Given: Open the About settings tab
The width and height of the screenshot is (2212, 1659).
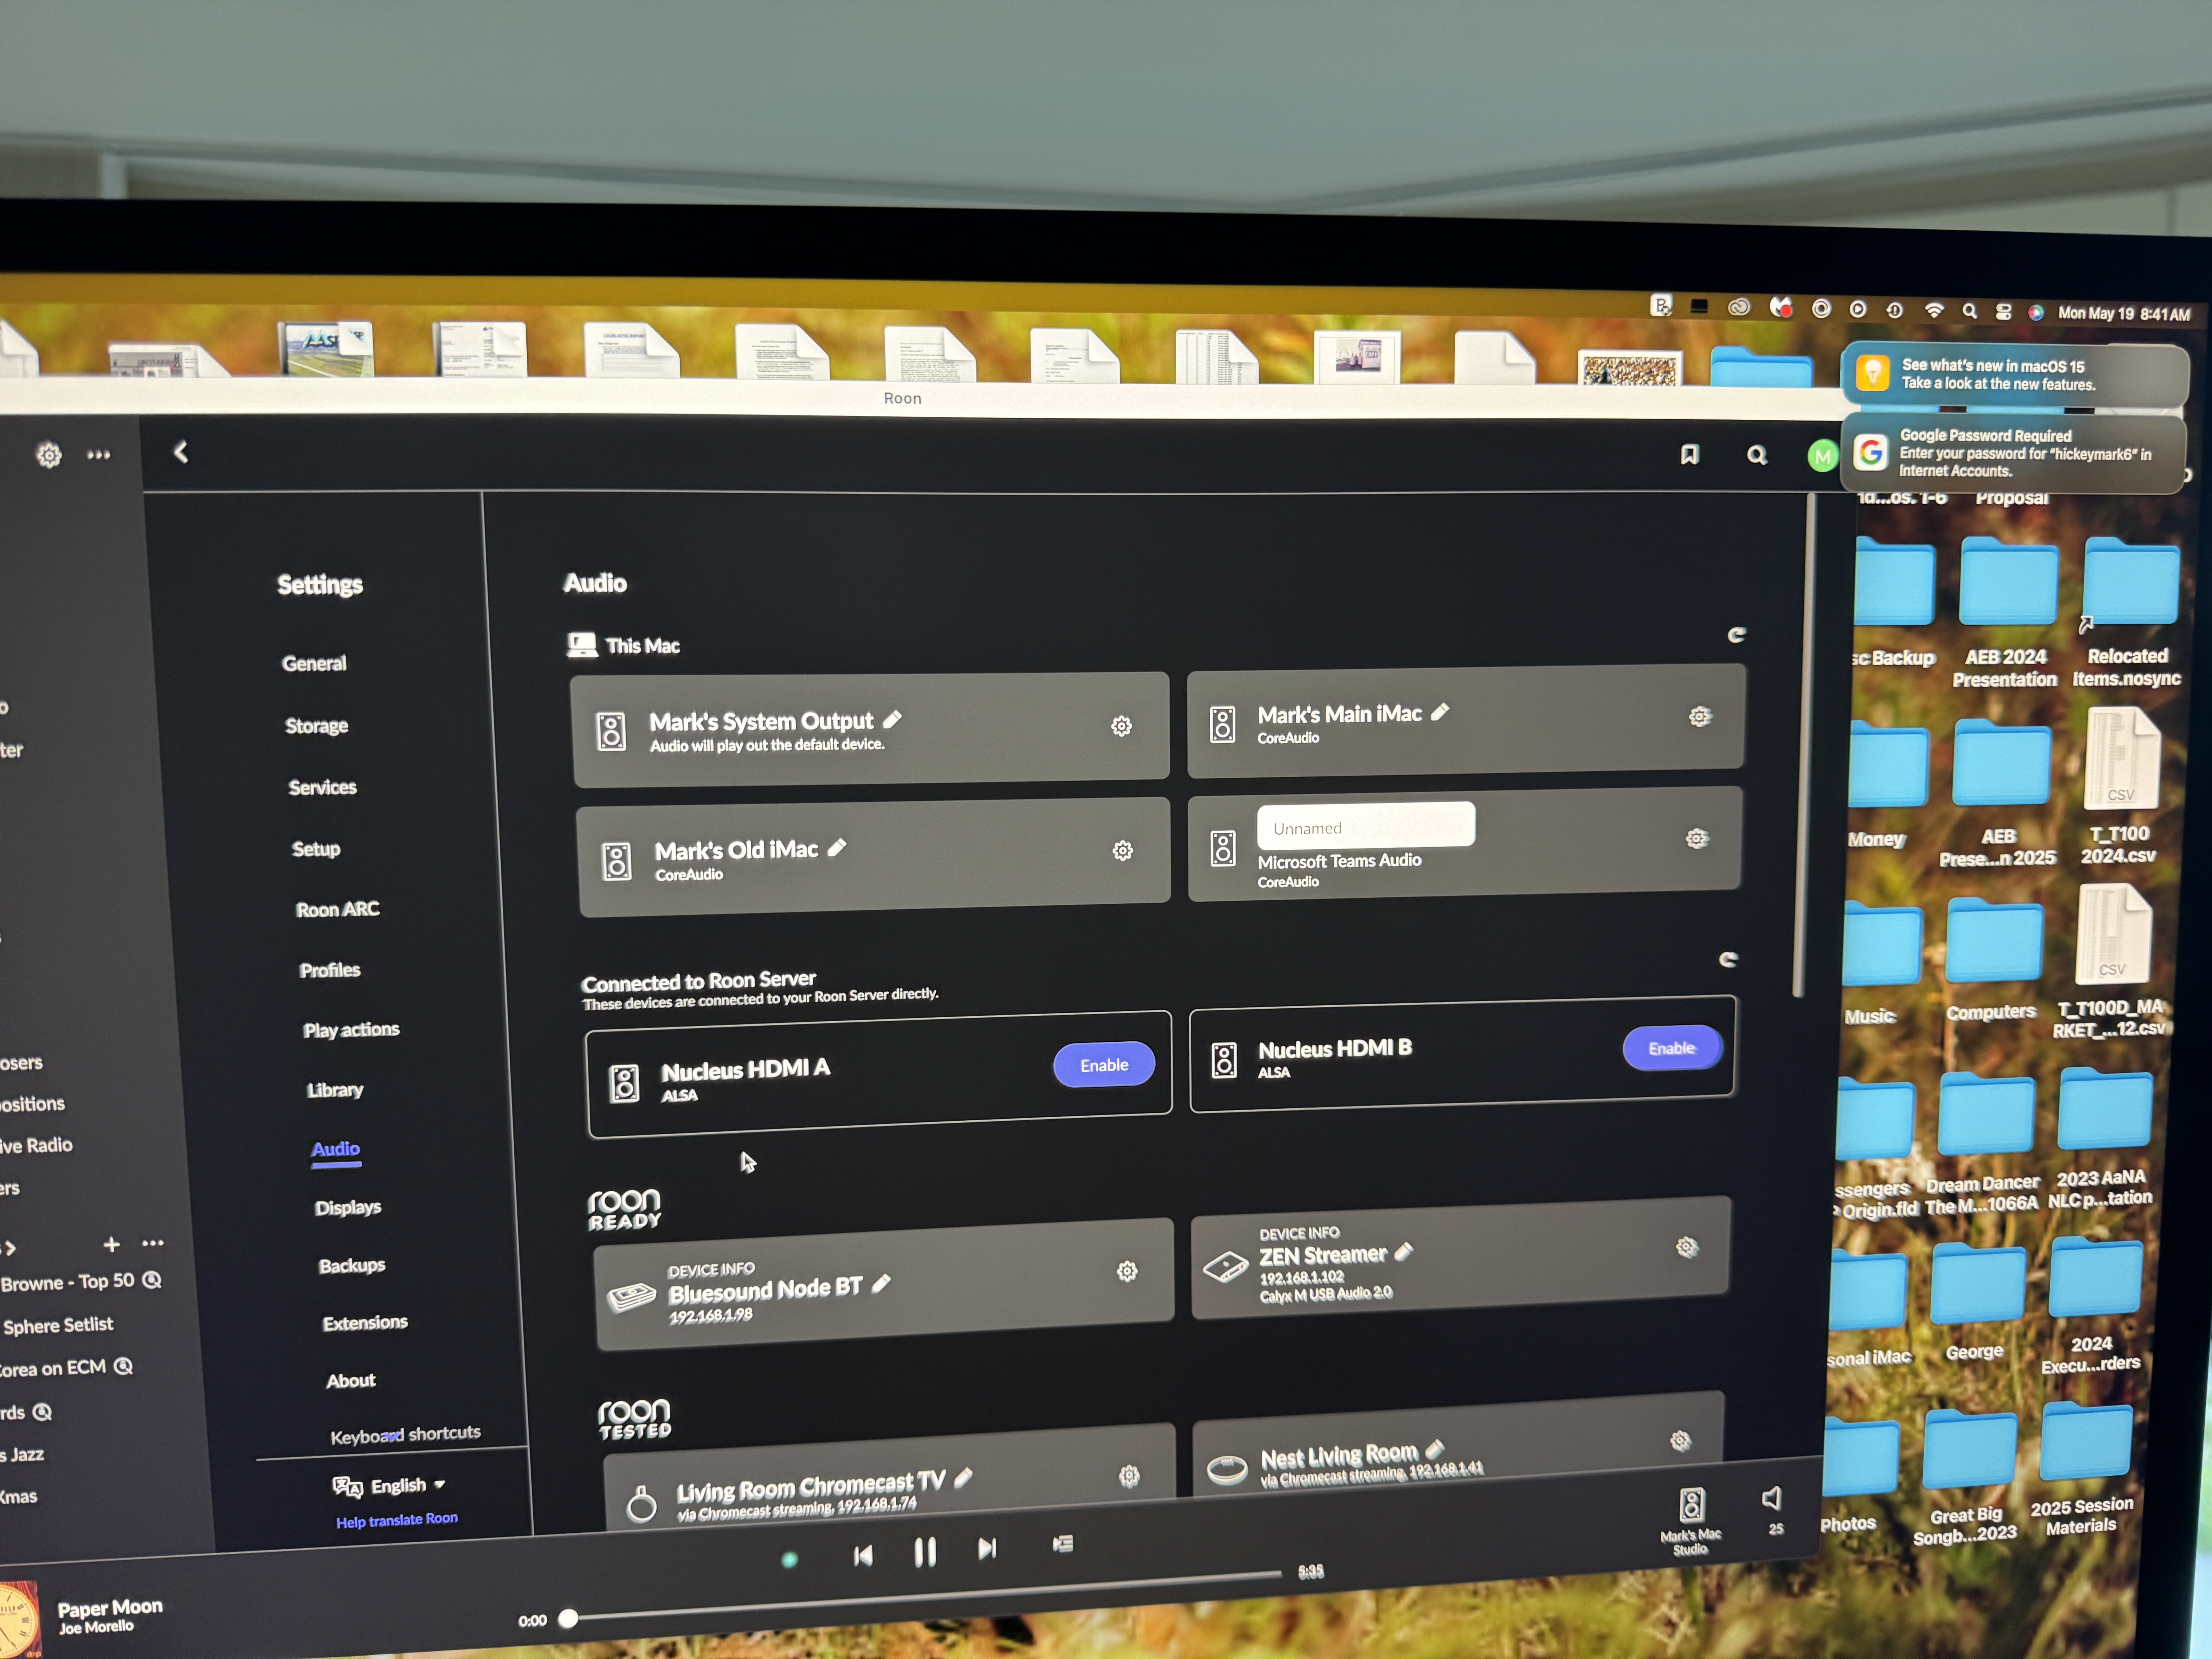Looking at the screenshot, I should pyautogui.click(x=351, y=1381).
